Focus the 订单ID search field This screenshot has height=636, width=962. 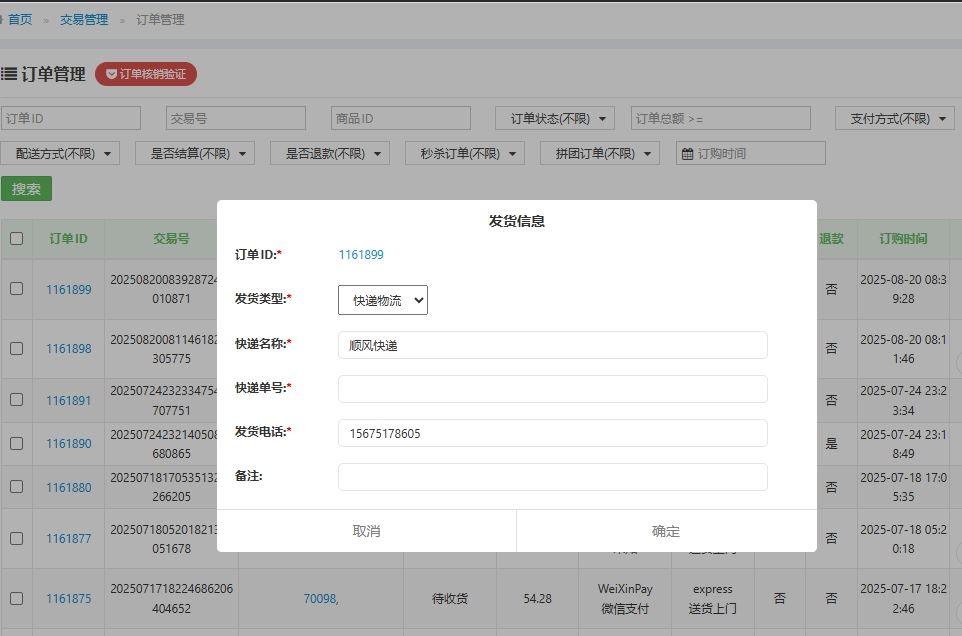point(71,118)
